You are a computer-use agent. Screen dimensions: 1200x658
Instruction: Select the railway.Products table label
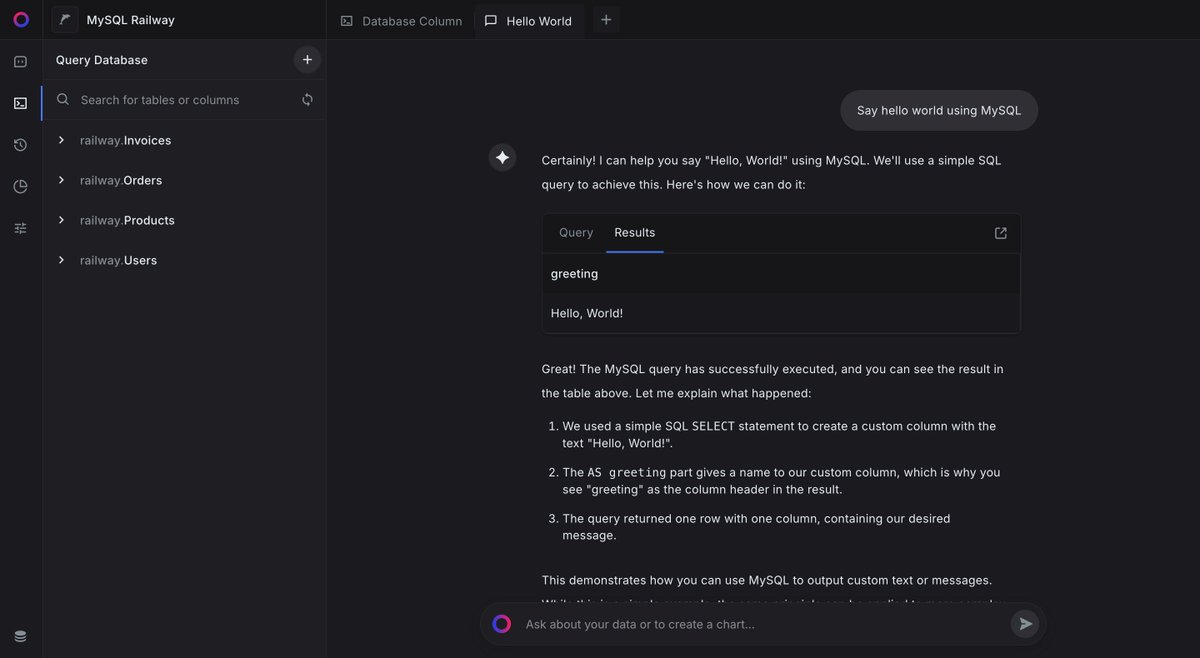[128, 221]
